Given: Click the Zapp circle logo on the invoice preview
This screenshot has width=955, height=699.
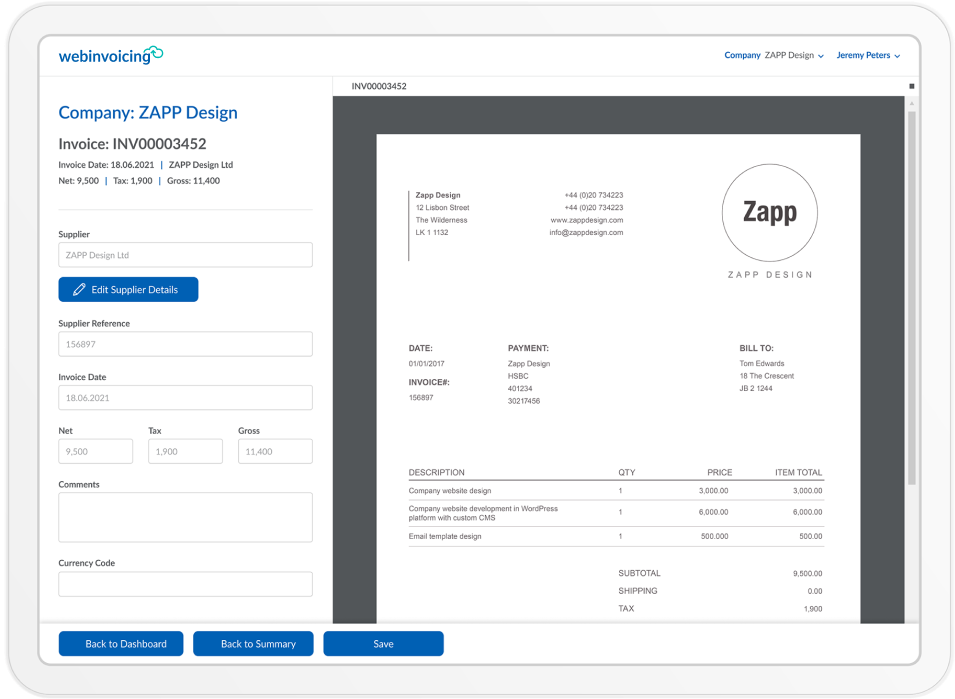Looking at the screenshot, I should 769,213.
